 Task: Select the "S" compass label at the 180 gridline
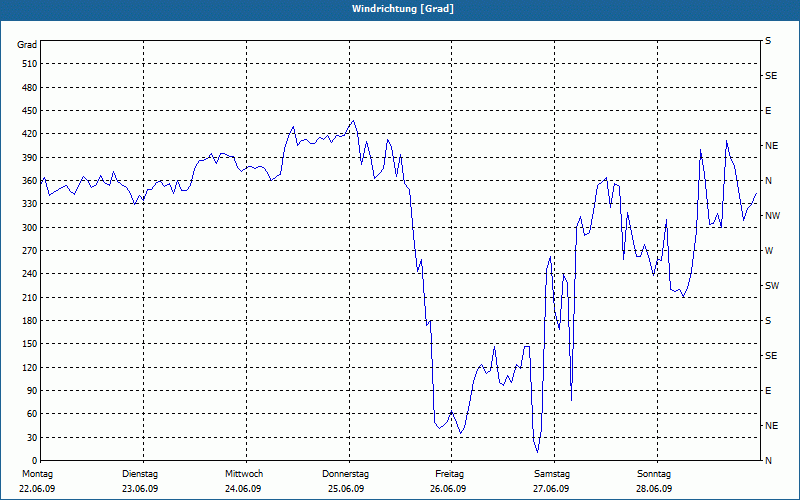coord(768,321)
